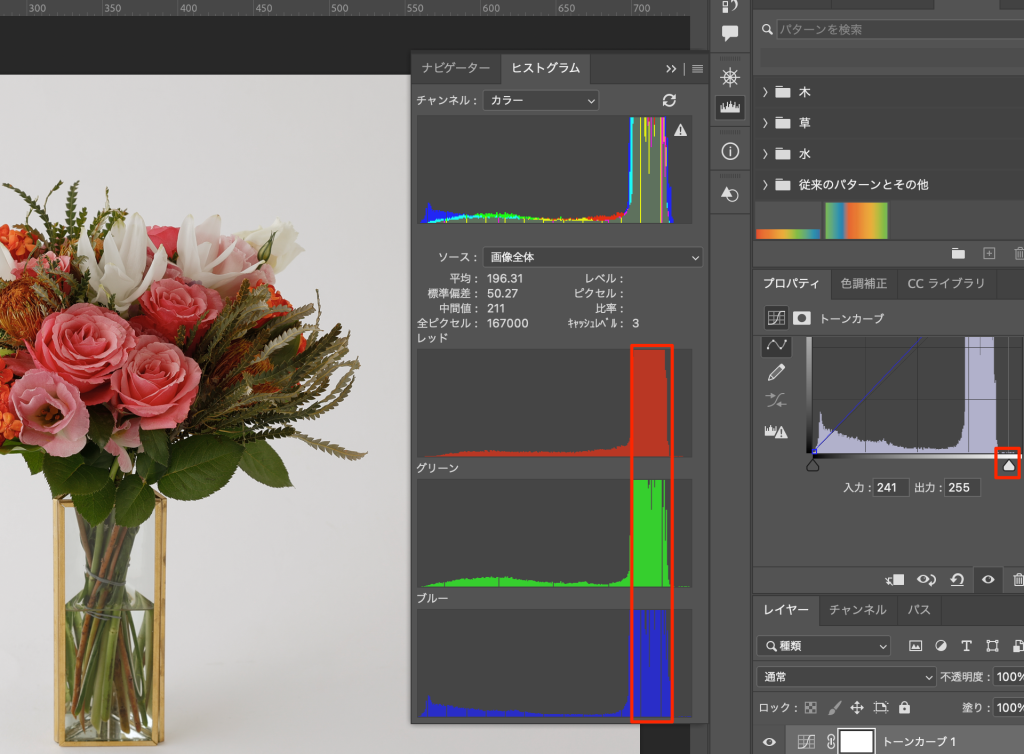
Task: Switch to the ナビゲーター tab
Action: point(456,69)
